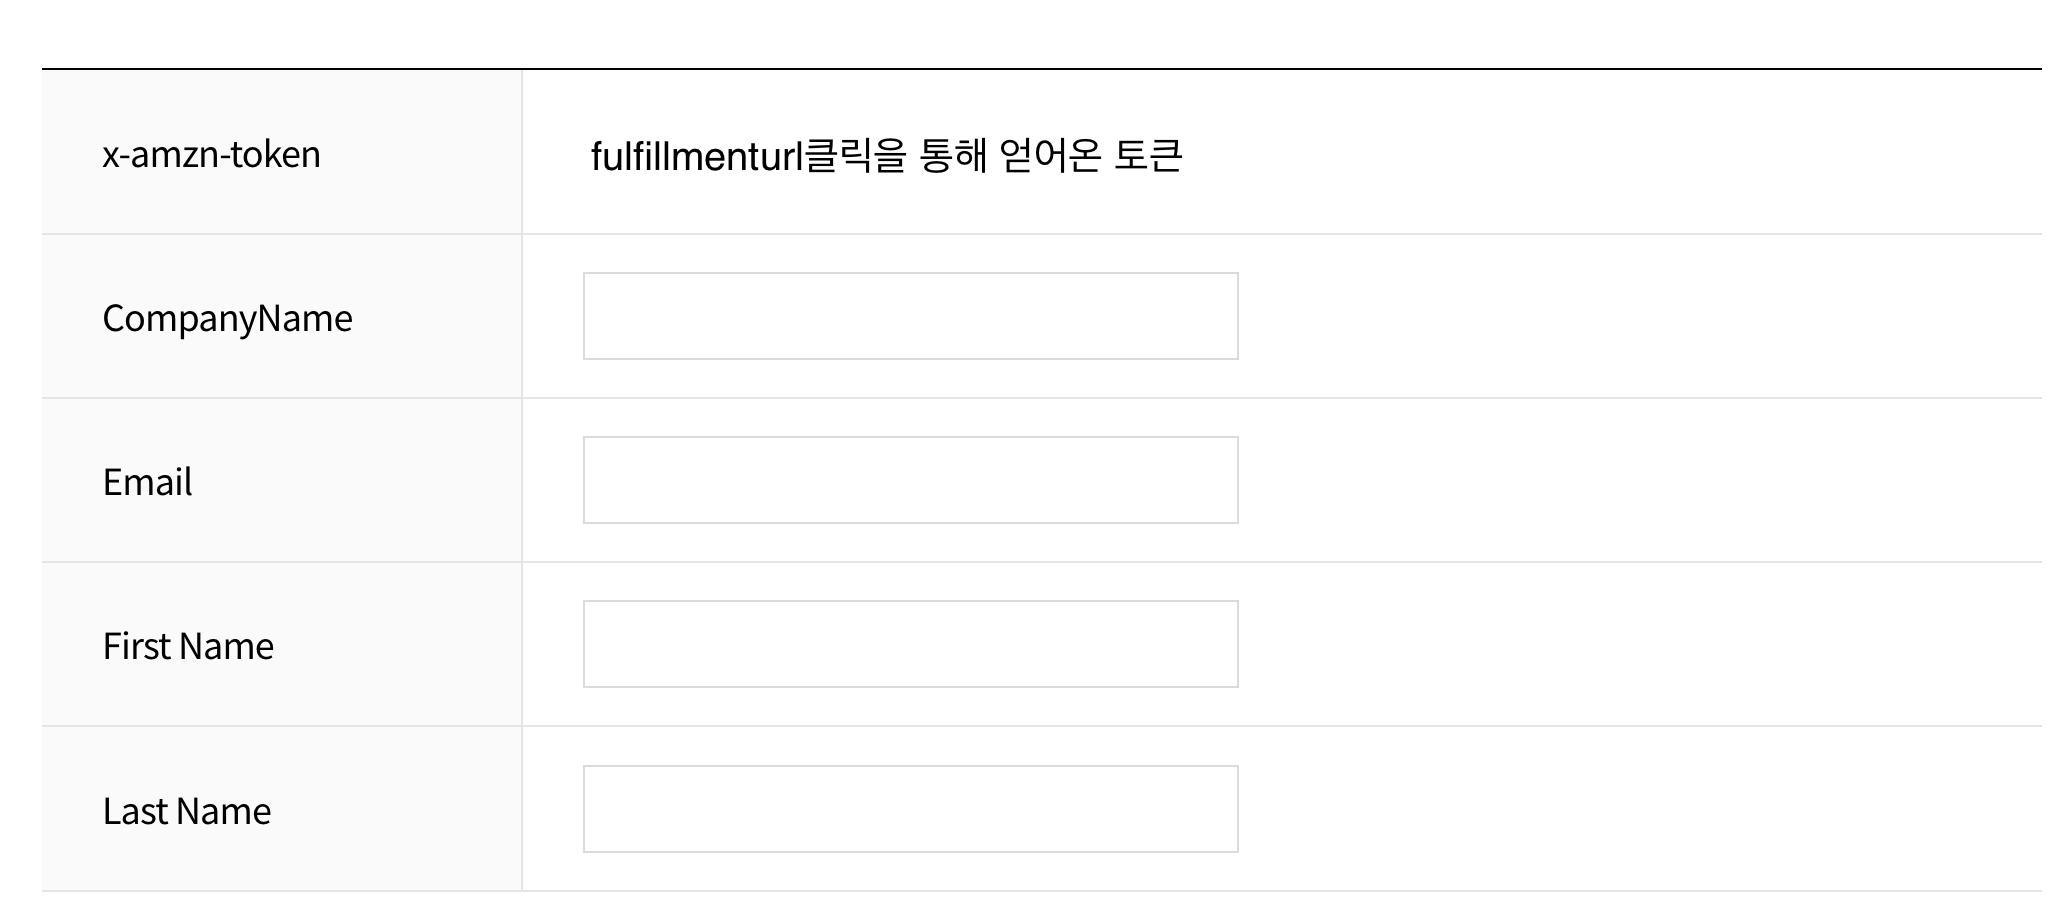2068x918 pixels.
Task: Click the First Name label
Action: point(188,646)
